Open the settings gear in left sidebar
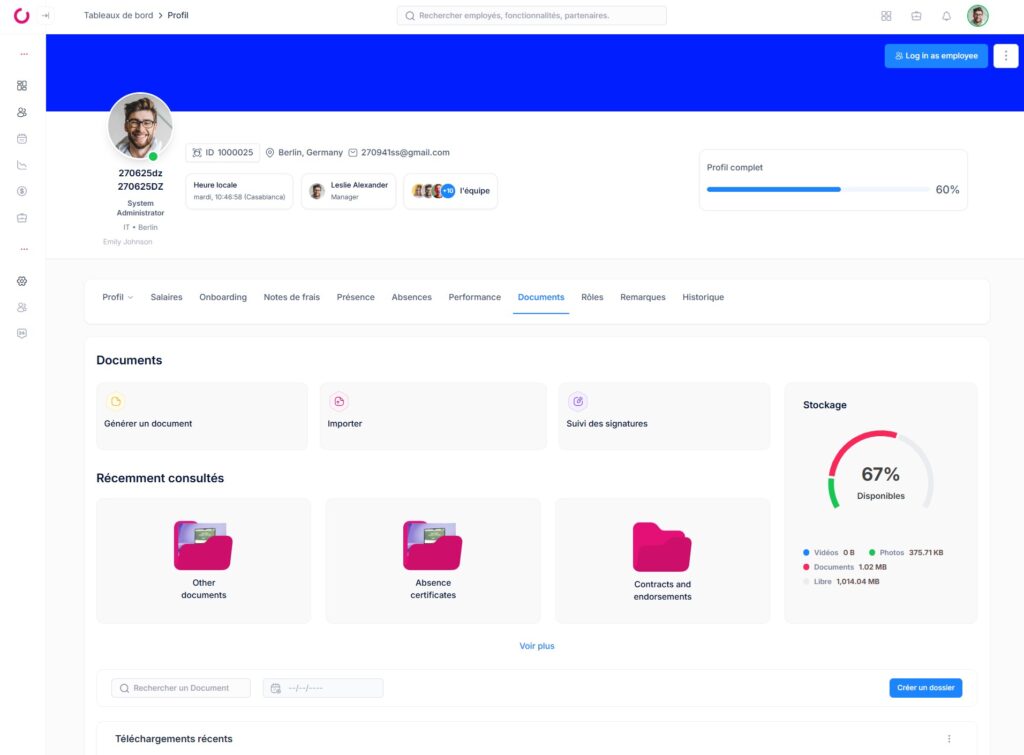 22,281
